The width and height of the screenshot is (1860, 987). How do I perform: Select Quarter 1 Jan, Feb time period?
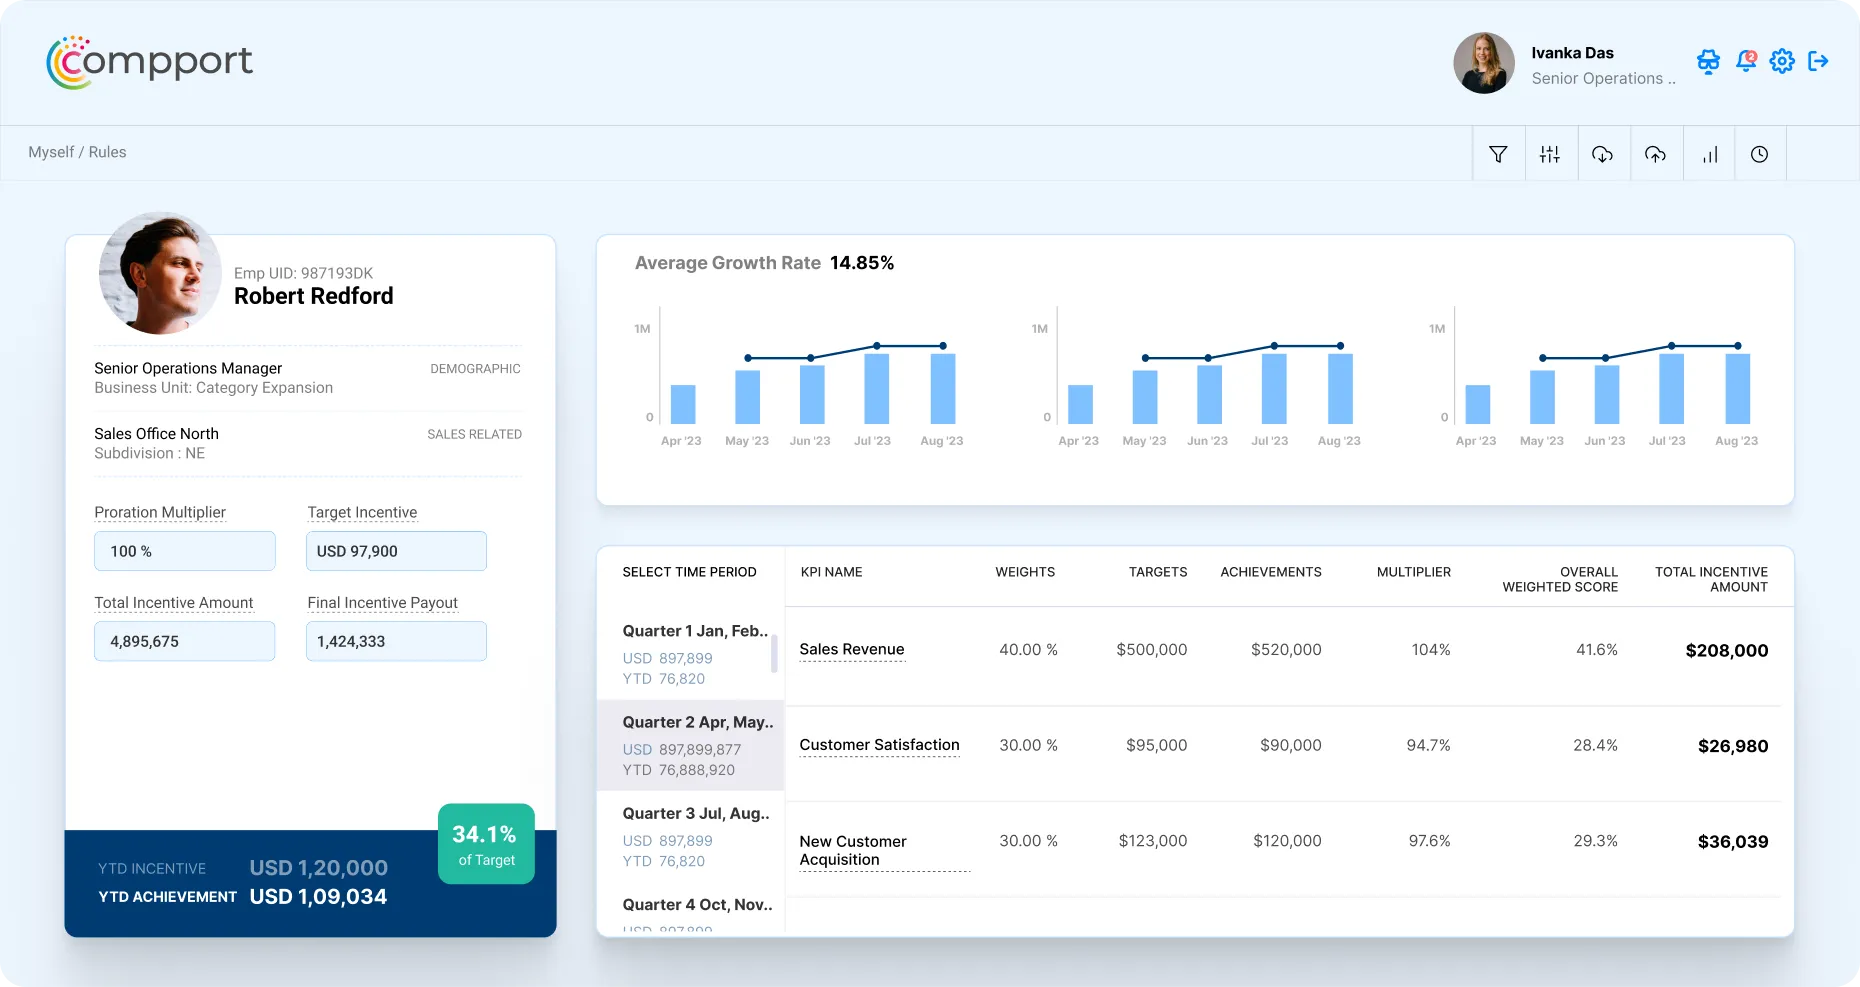point(690,654)
